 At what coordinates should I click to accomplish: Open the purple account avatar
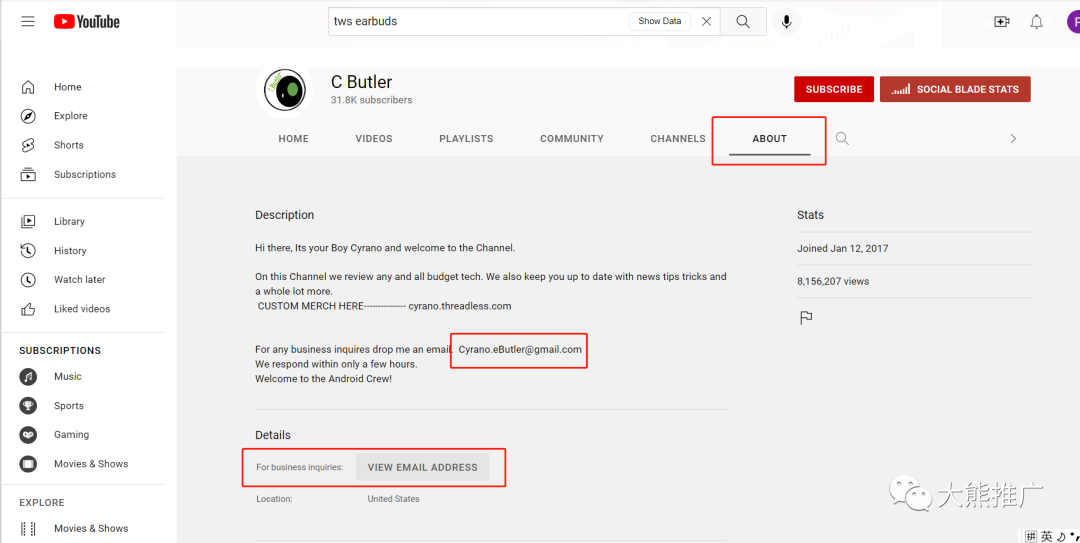pyautogui.click(x=1073, y=22)
